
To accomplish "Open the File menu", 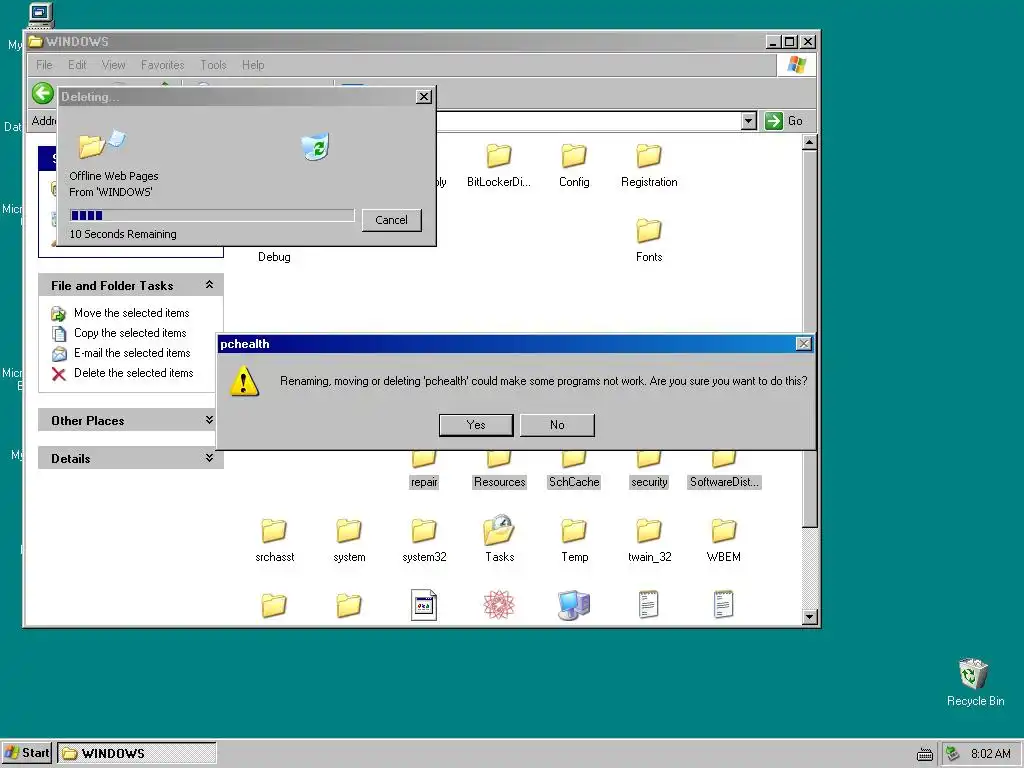I will coord(44,65).
